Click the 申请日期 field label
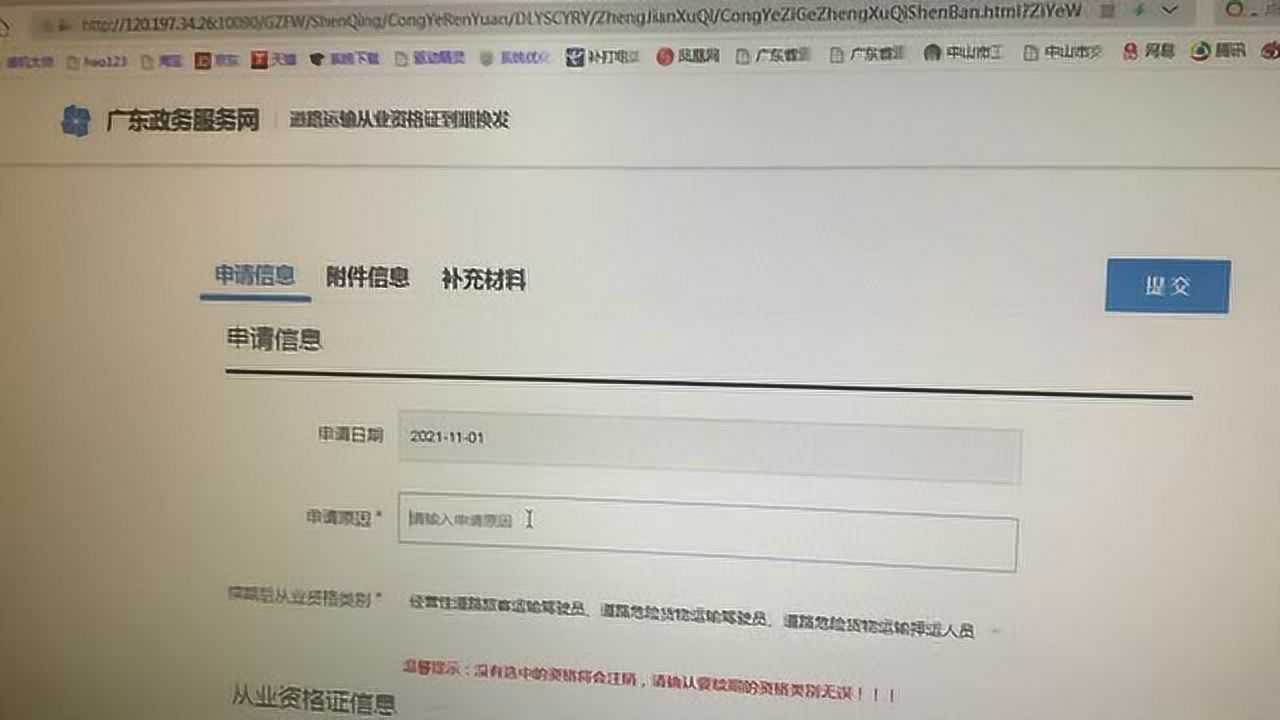The image size is (1280, 720). (350, 434)
